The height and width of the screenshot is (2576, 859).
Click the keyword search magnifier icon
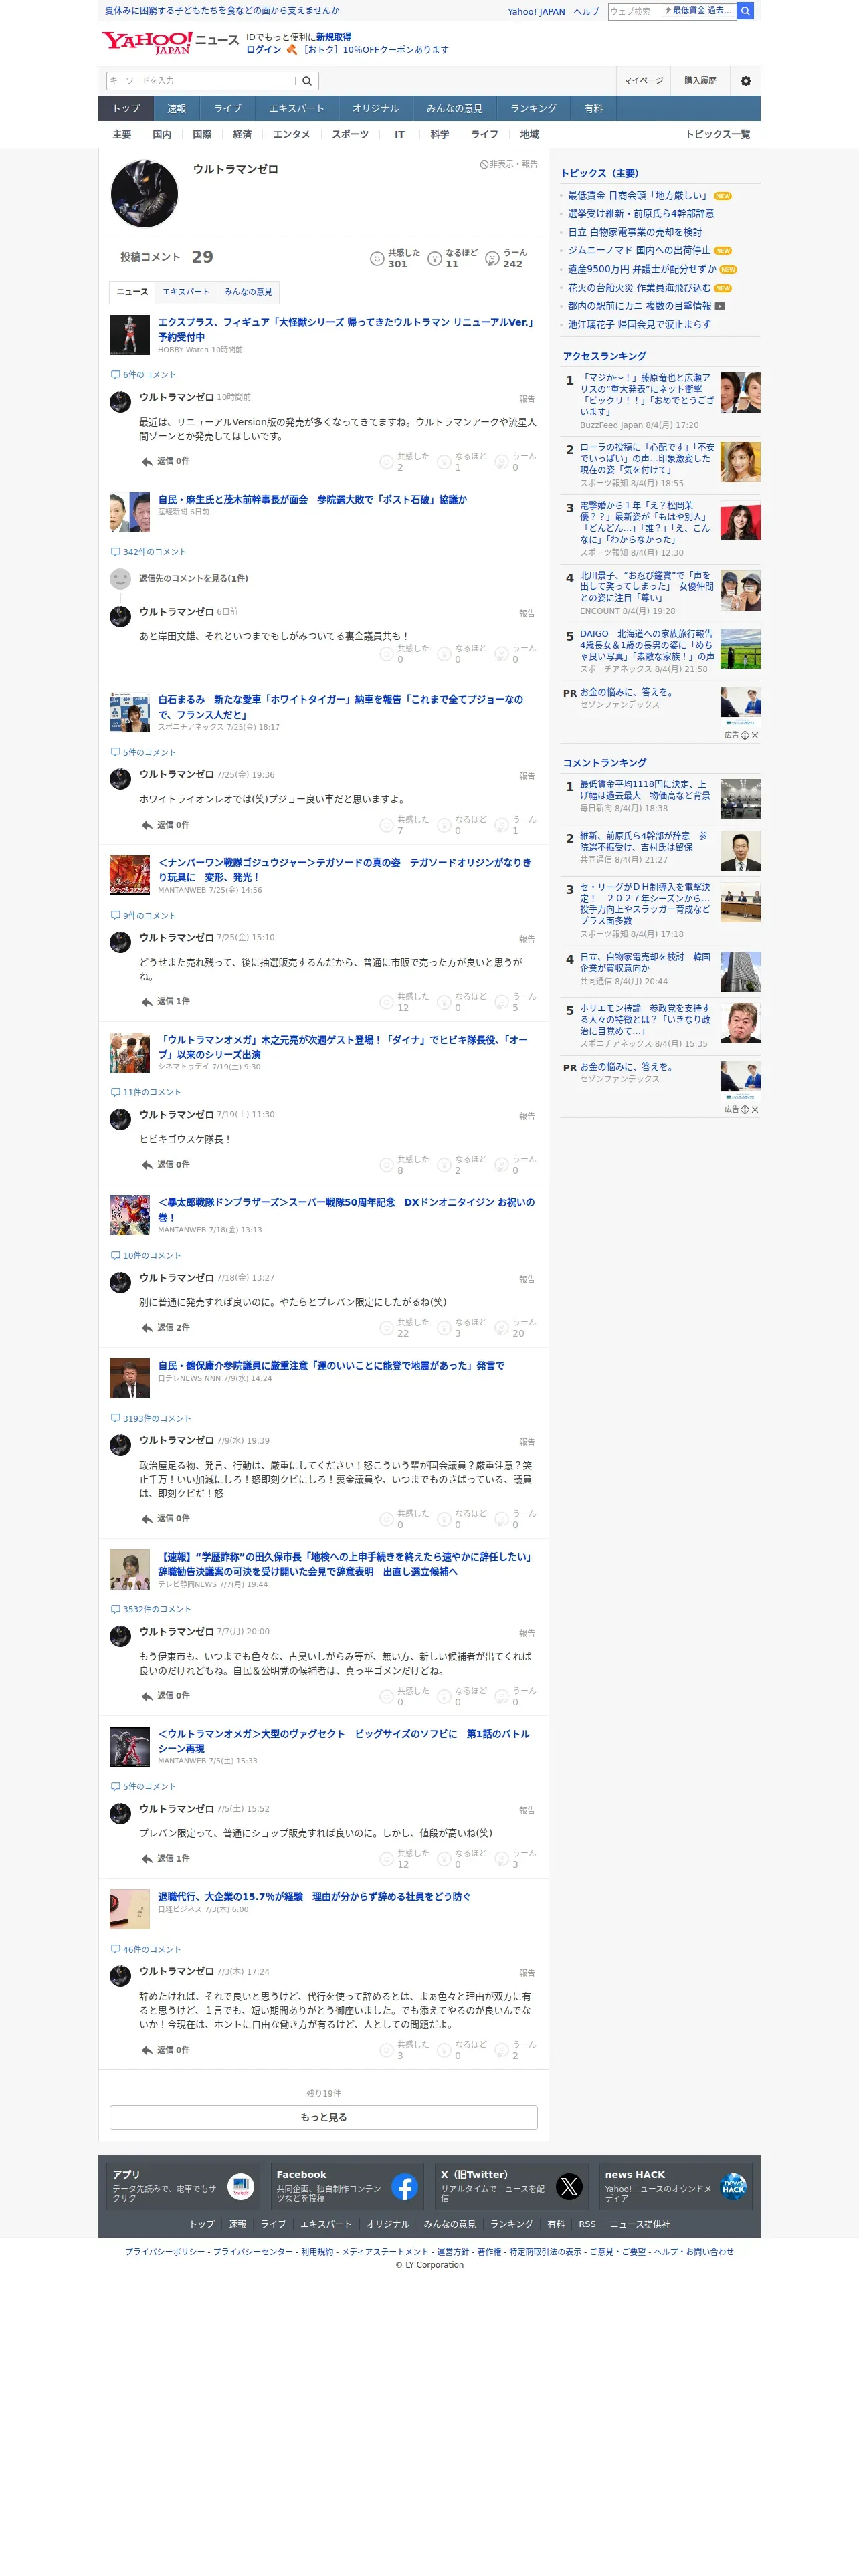(x=307, y=80)
